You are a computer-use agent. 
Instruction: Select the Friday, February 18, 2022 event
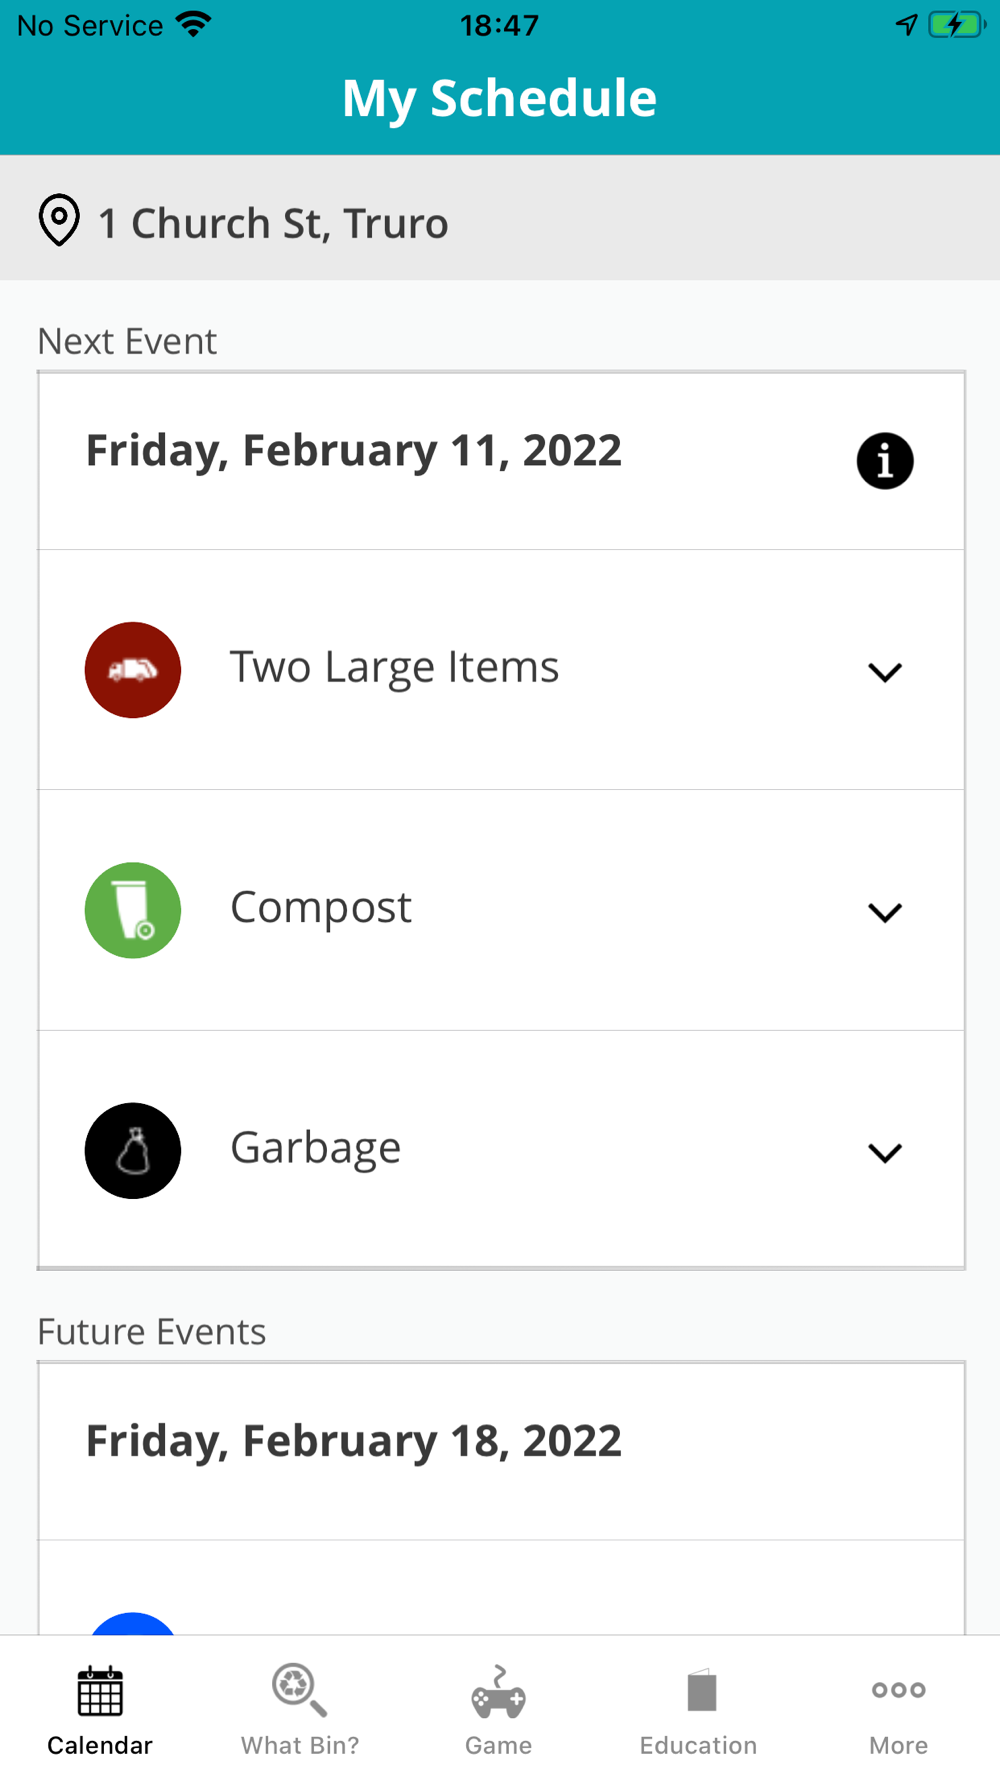pyautogui.click(x=353, y=1441)
